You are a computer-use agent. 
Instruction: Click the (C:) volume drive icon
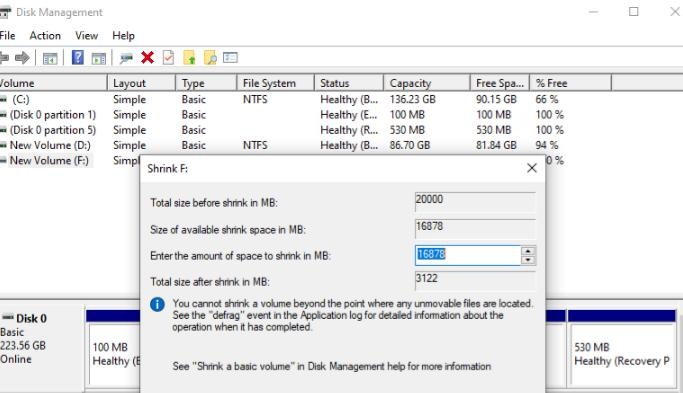[3, 99]
